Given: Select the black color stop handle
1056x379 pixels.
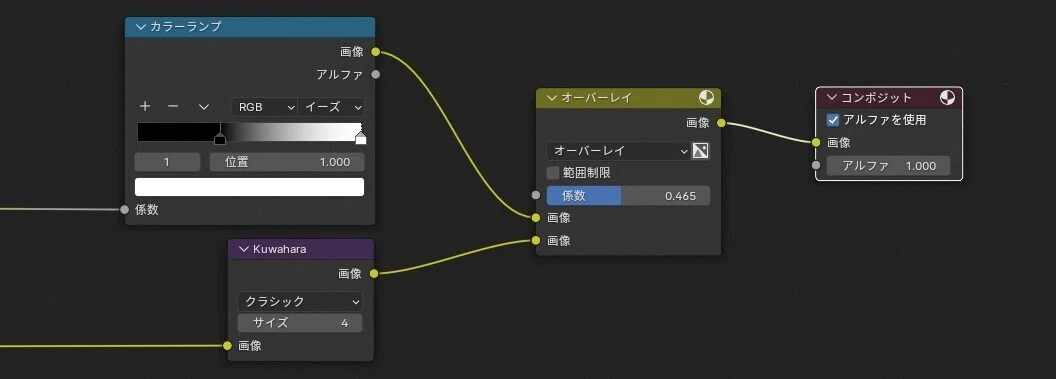Looking at the screenshot, I should click(220, 139).
